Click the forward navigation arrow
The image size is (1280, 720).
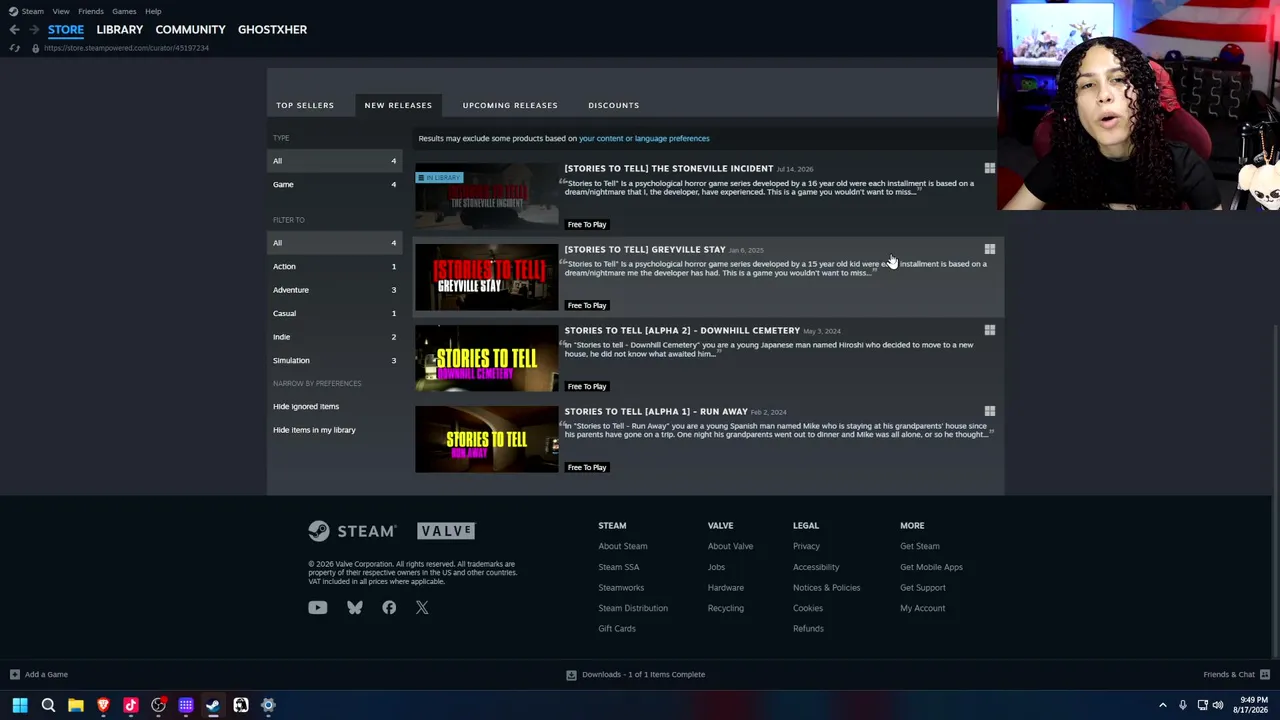[33, 30]
